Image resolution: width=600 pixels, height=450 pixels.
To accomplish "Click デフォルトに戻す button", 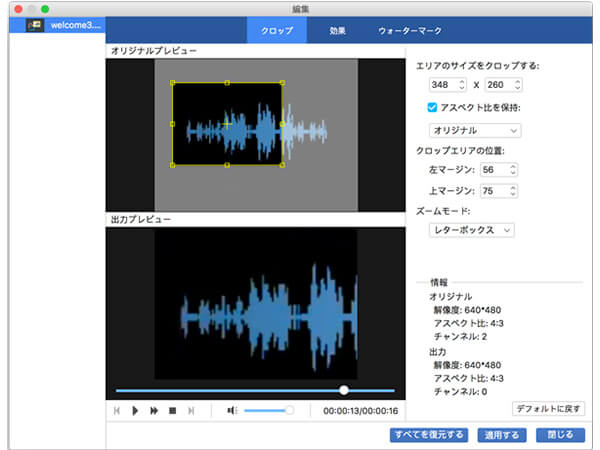I will tap(548, 408).
